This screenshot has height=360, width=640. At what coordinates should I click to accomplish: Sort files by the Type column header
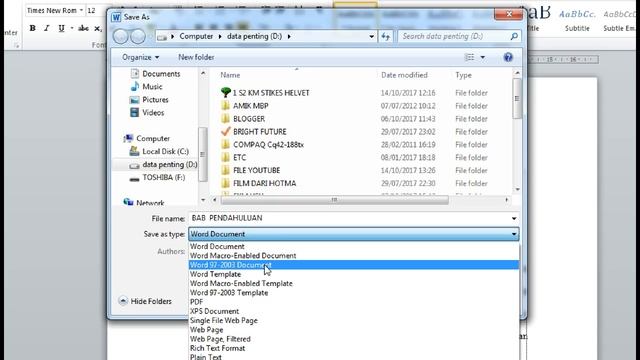(x=463, y=75)
